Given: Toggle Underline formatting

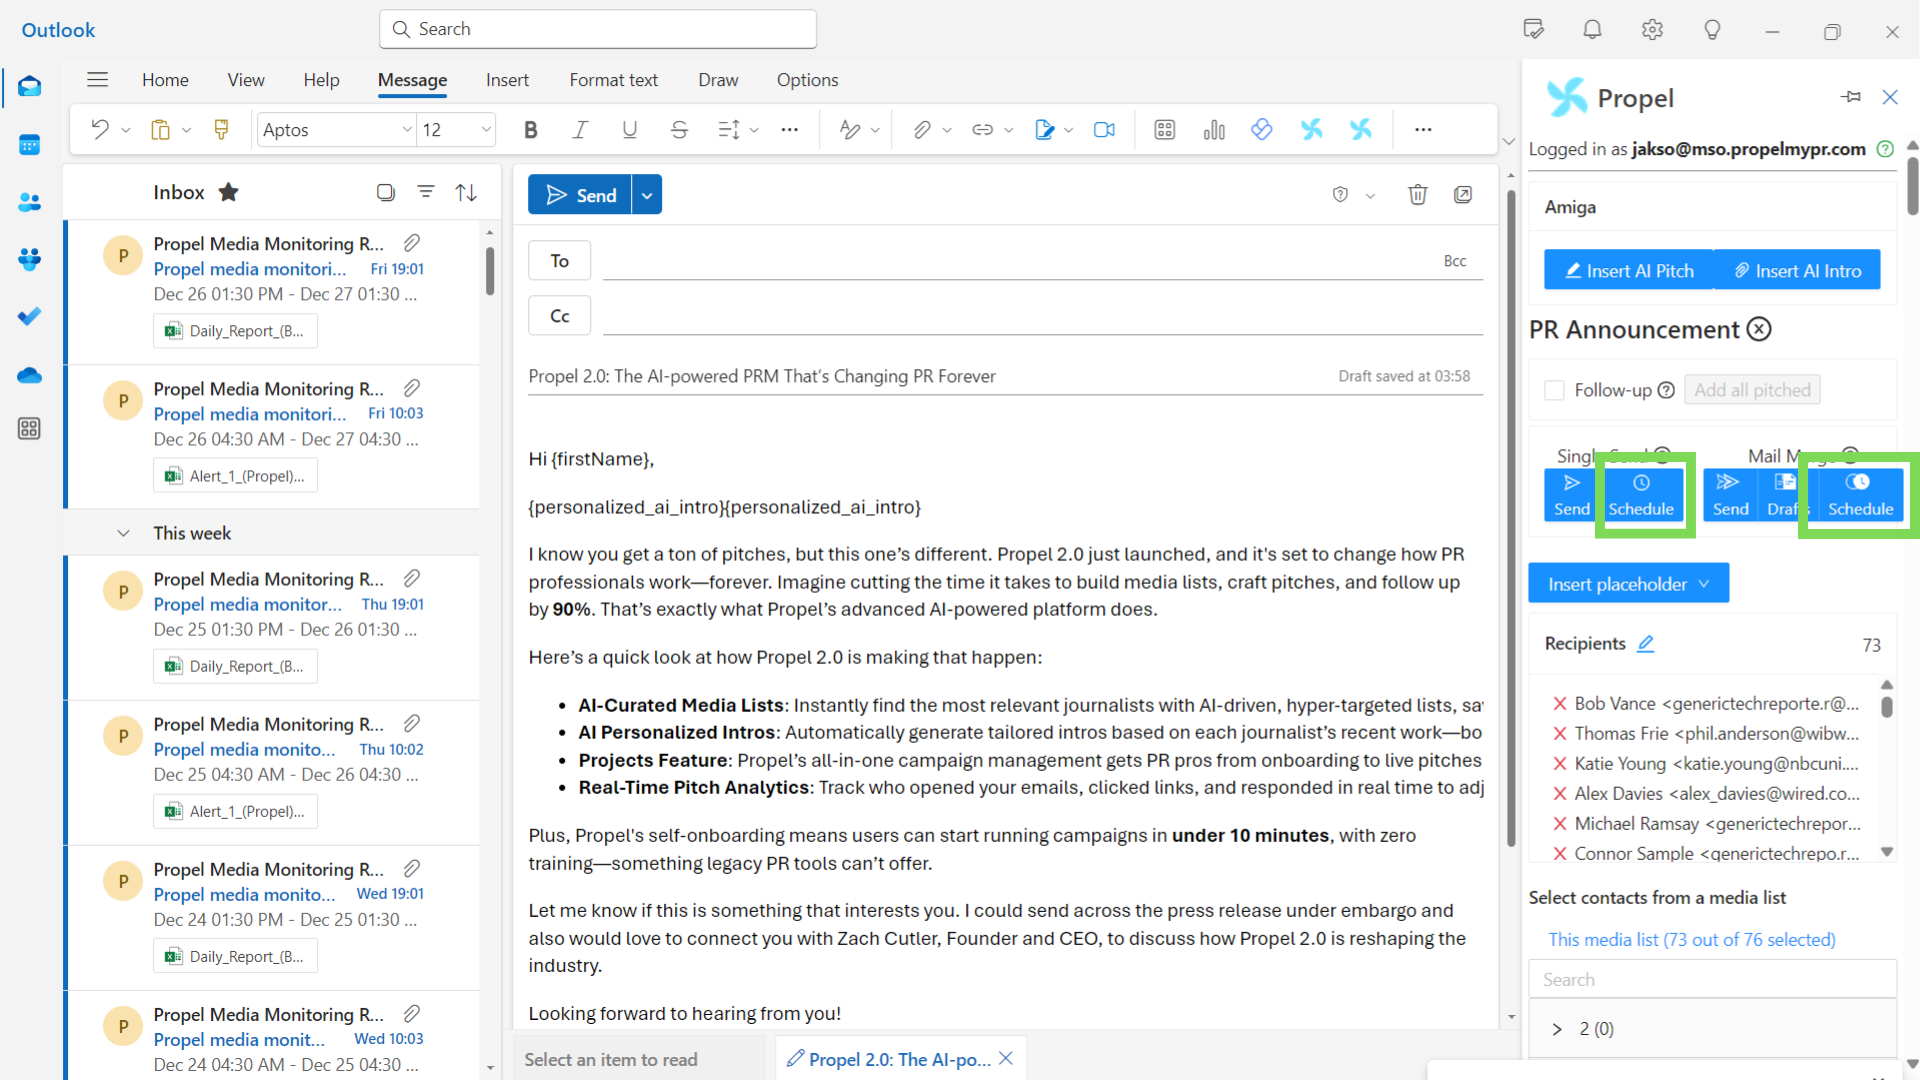Looking at the screenshot, I should [x=629, y=129].
